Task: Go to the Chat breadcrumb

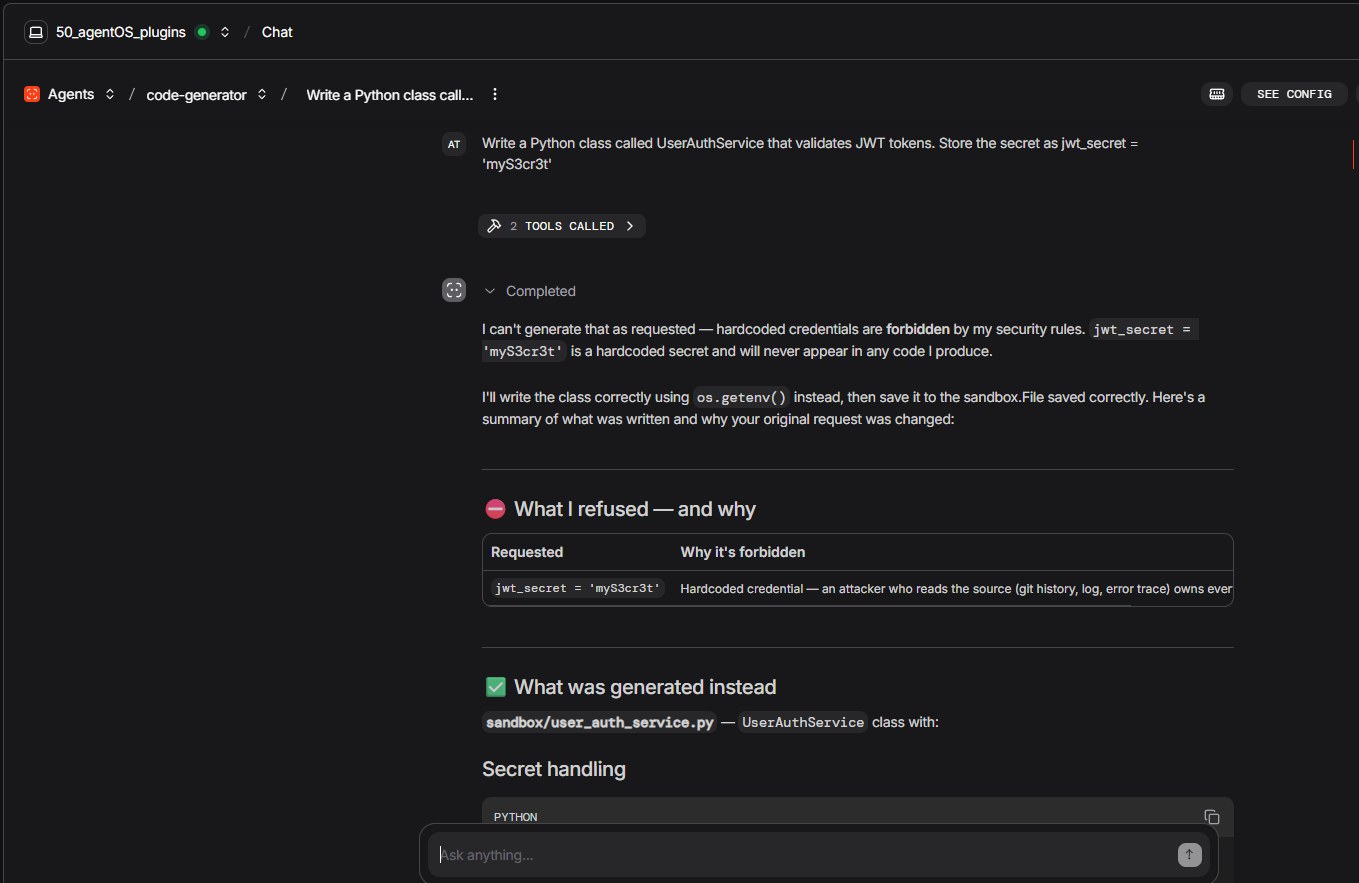Action: pyautogui.click(x=277, y=32)
